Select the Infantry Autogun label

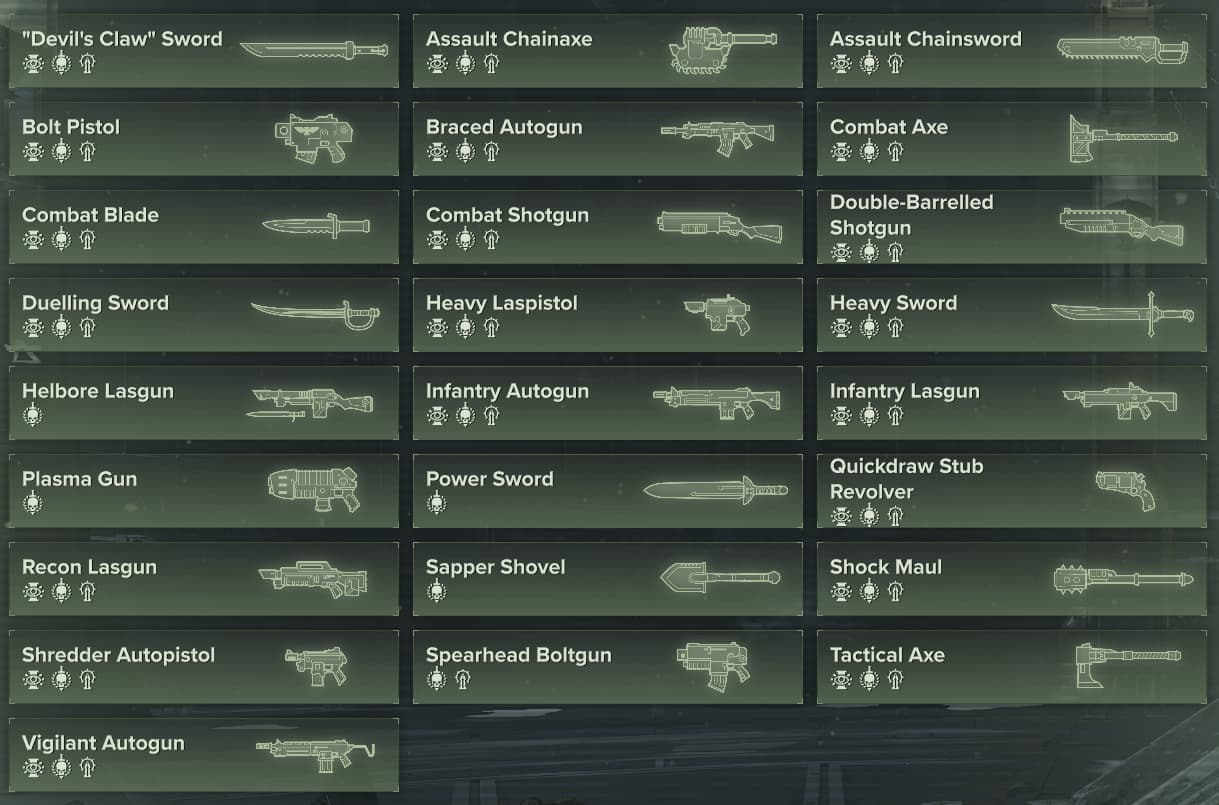[507, 391]
